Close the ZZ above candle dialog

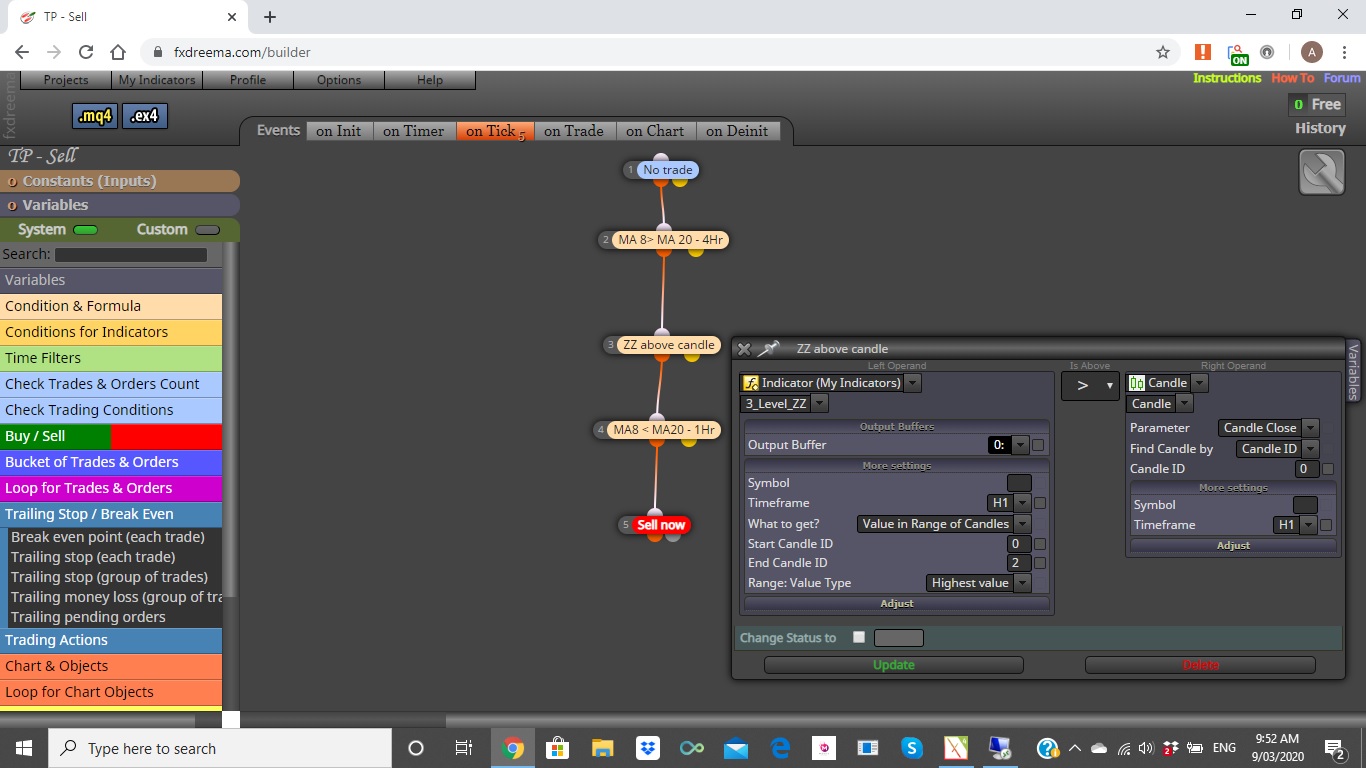pos(744,349)
